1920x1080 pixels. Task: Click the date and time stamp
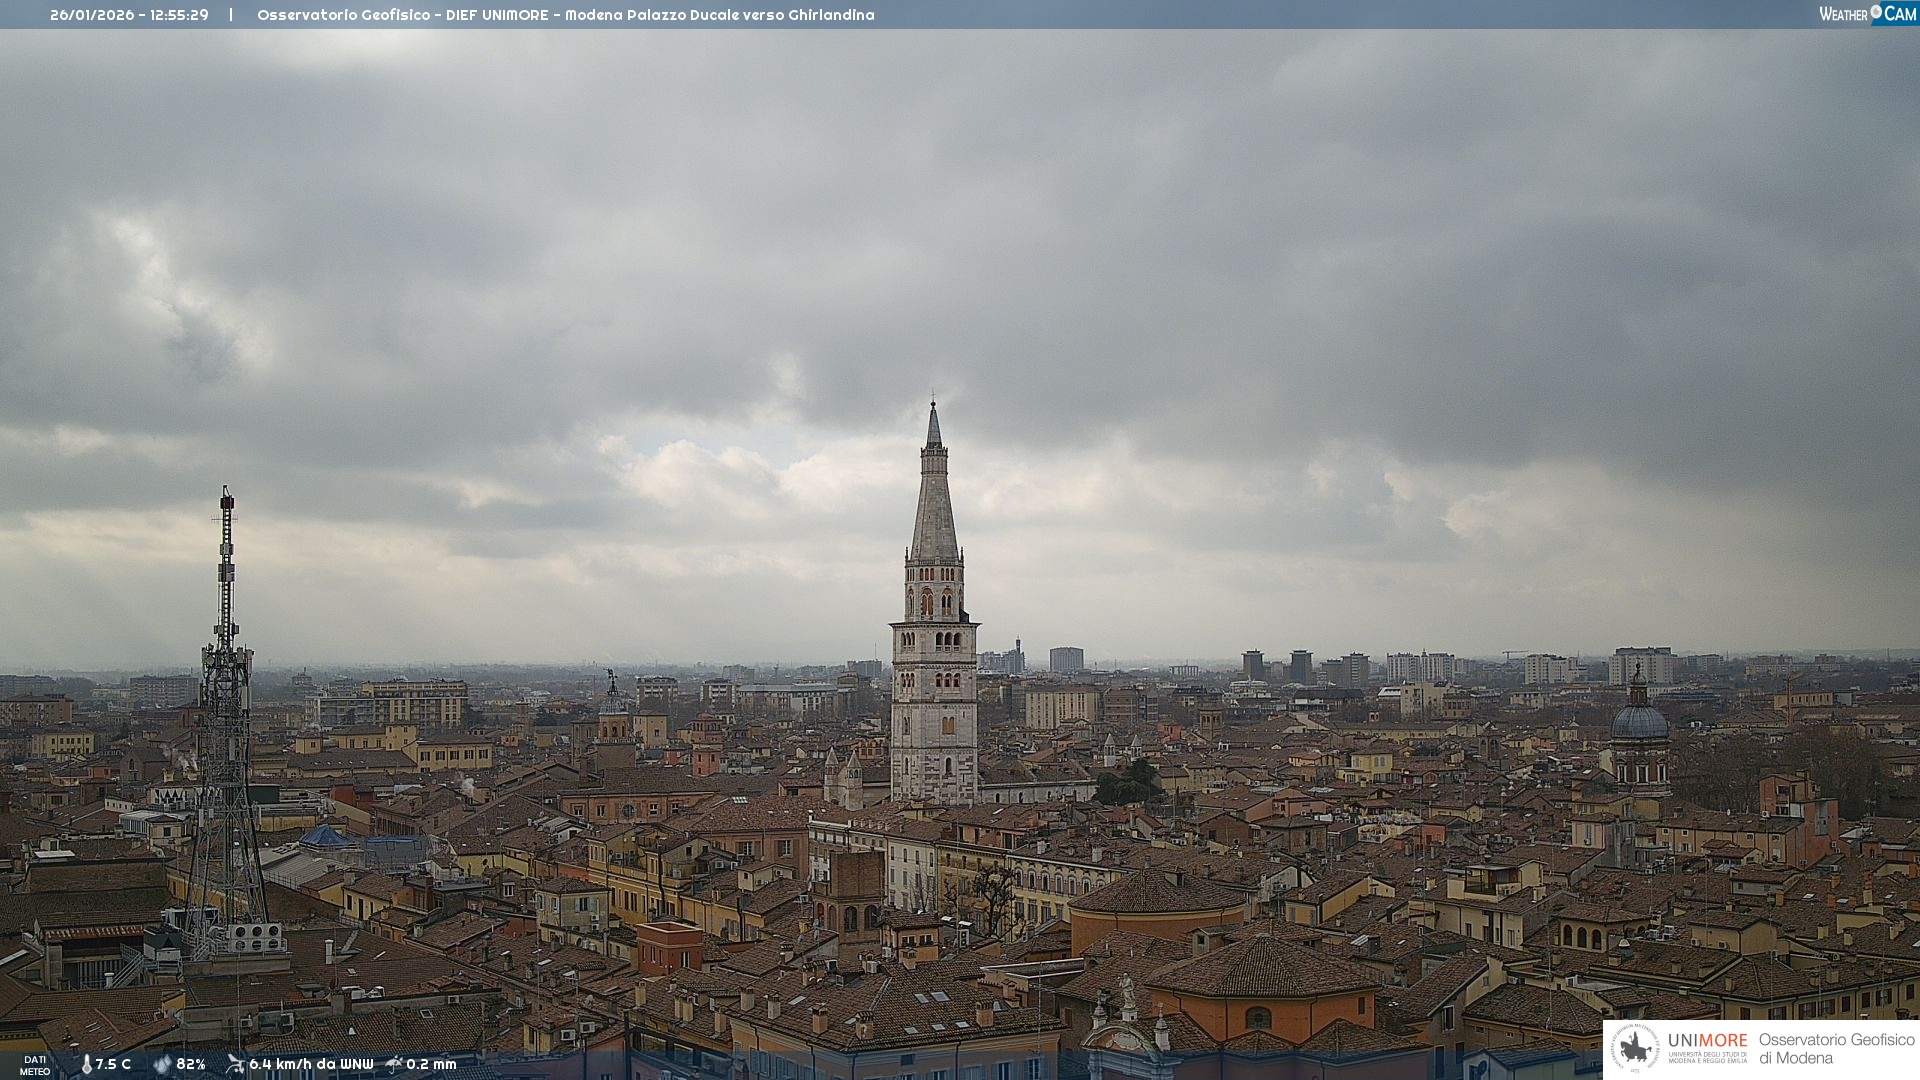point(129,15)
